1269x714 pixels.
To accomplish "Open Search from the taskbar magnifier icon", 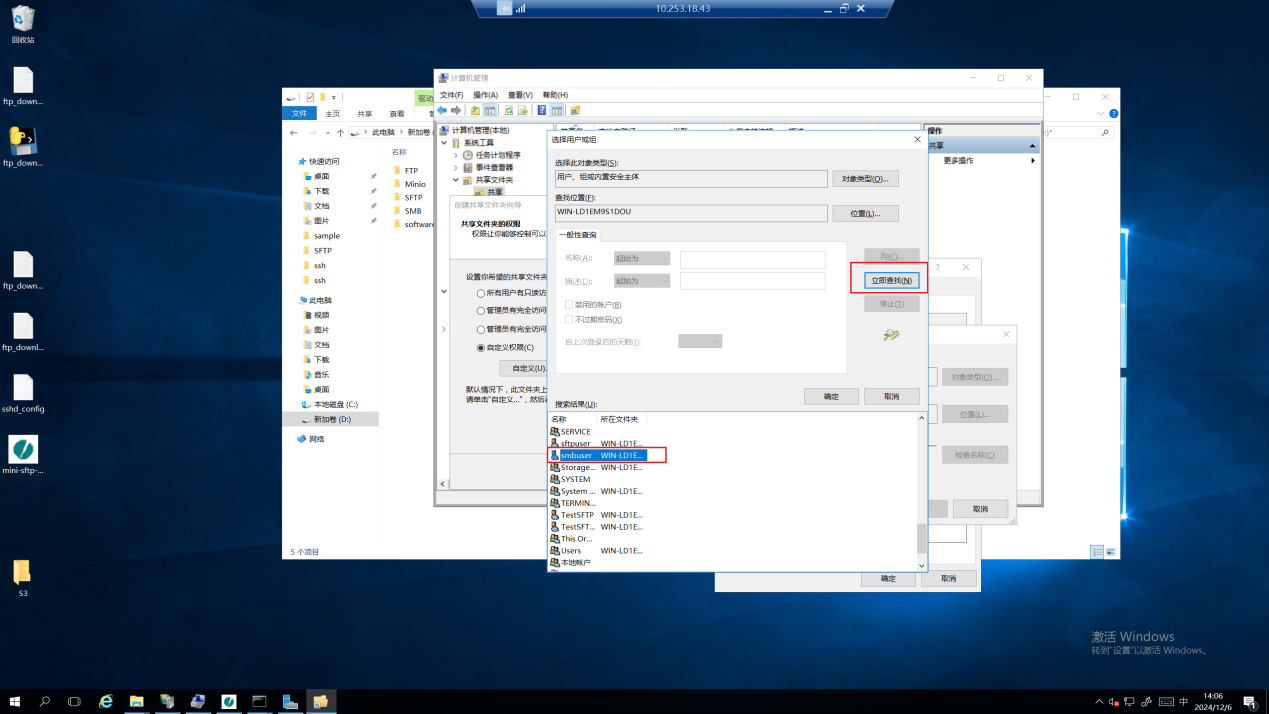I will coord(45,701).
